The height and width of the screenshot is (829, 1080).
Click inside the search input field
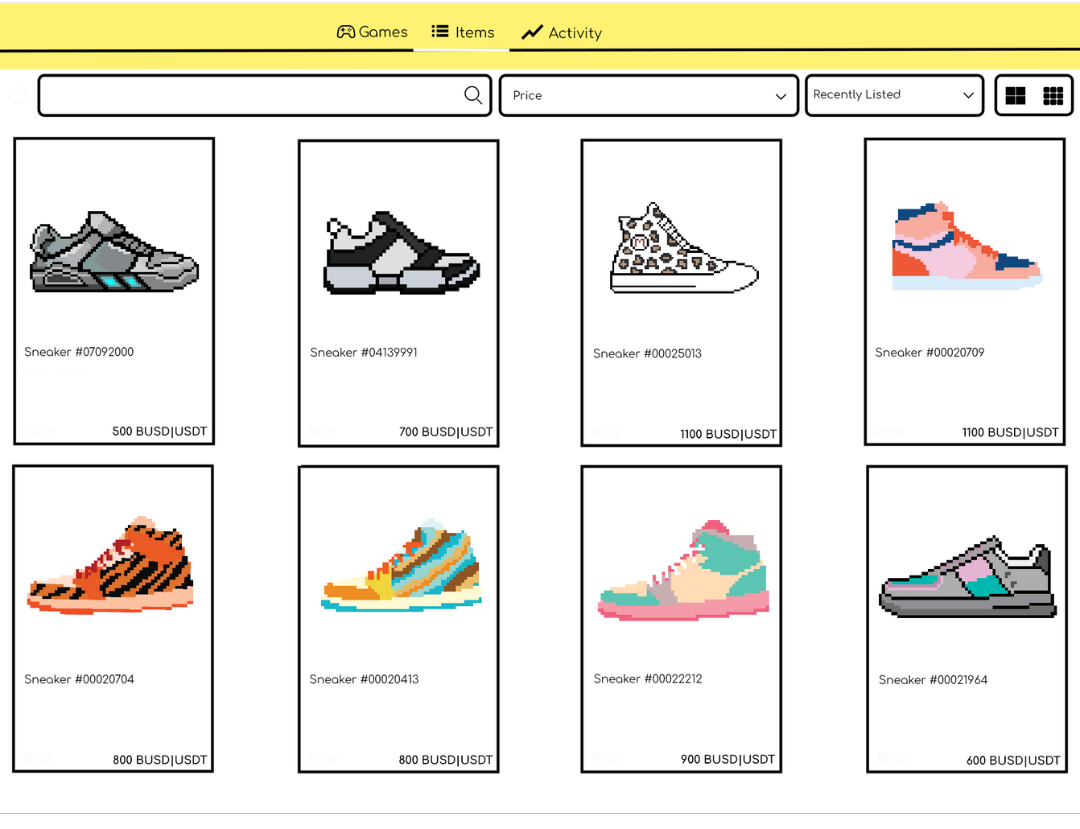coord(250,96)
